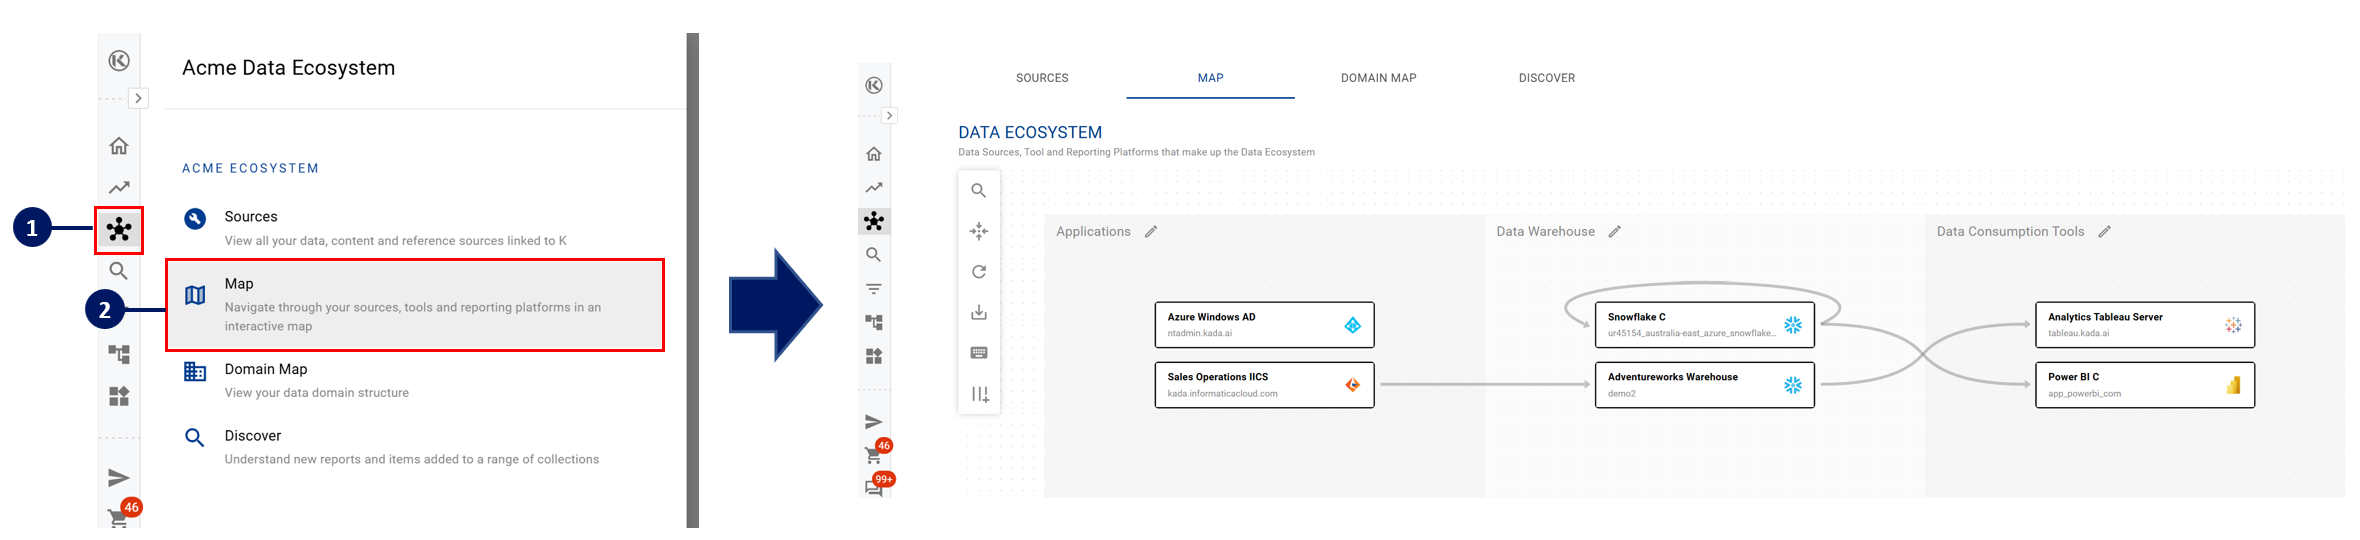Open Domain Map from the Acme Ecosystem menu

[x=266, y=370]
